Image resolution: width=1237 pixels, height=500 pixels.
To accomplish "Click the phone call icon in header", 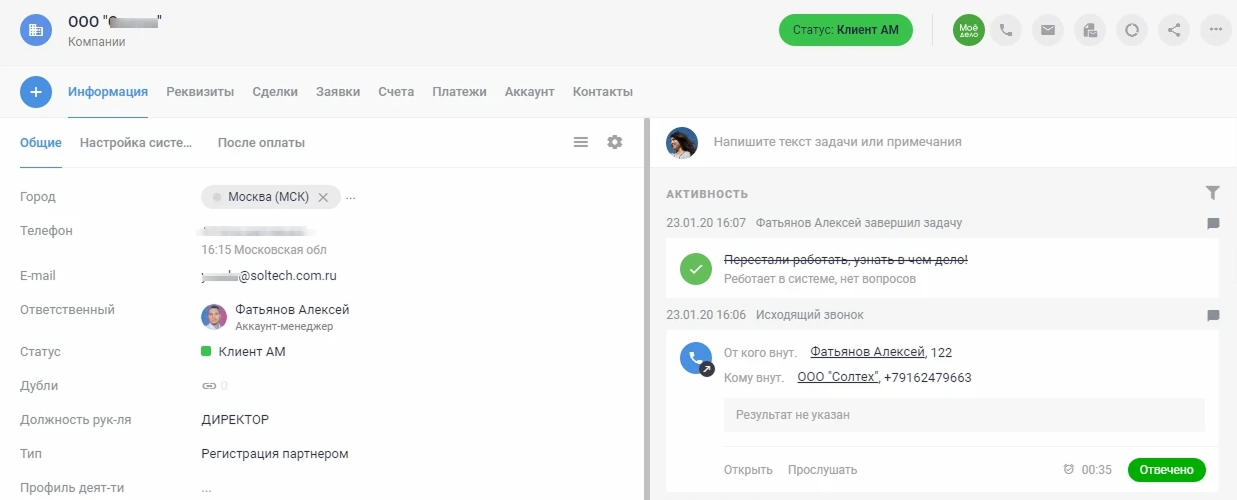I will (x=1006, y=30).
